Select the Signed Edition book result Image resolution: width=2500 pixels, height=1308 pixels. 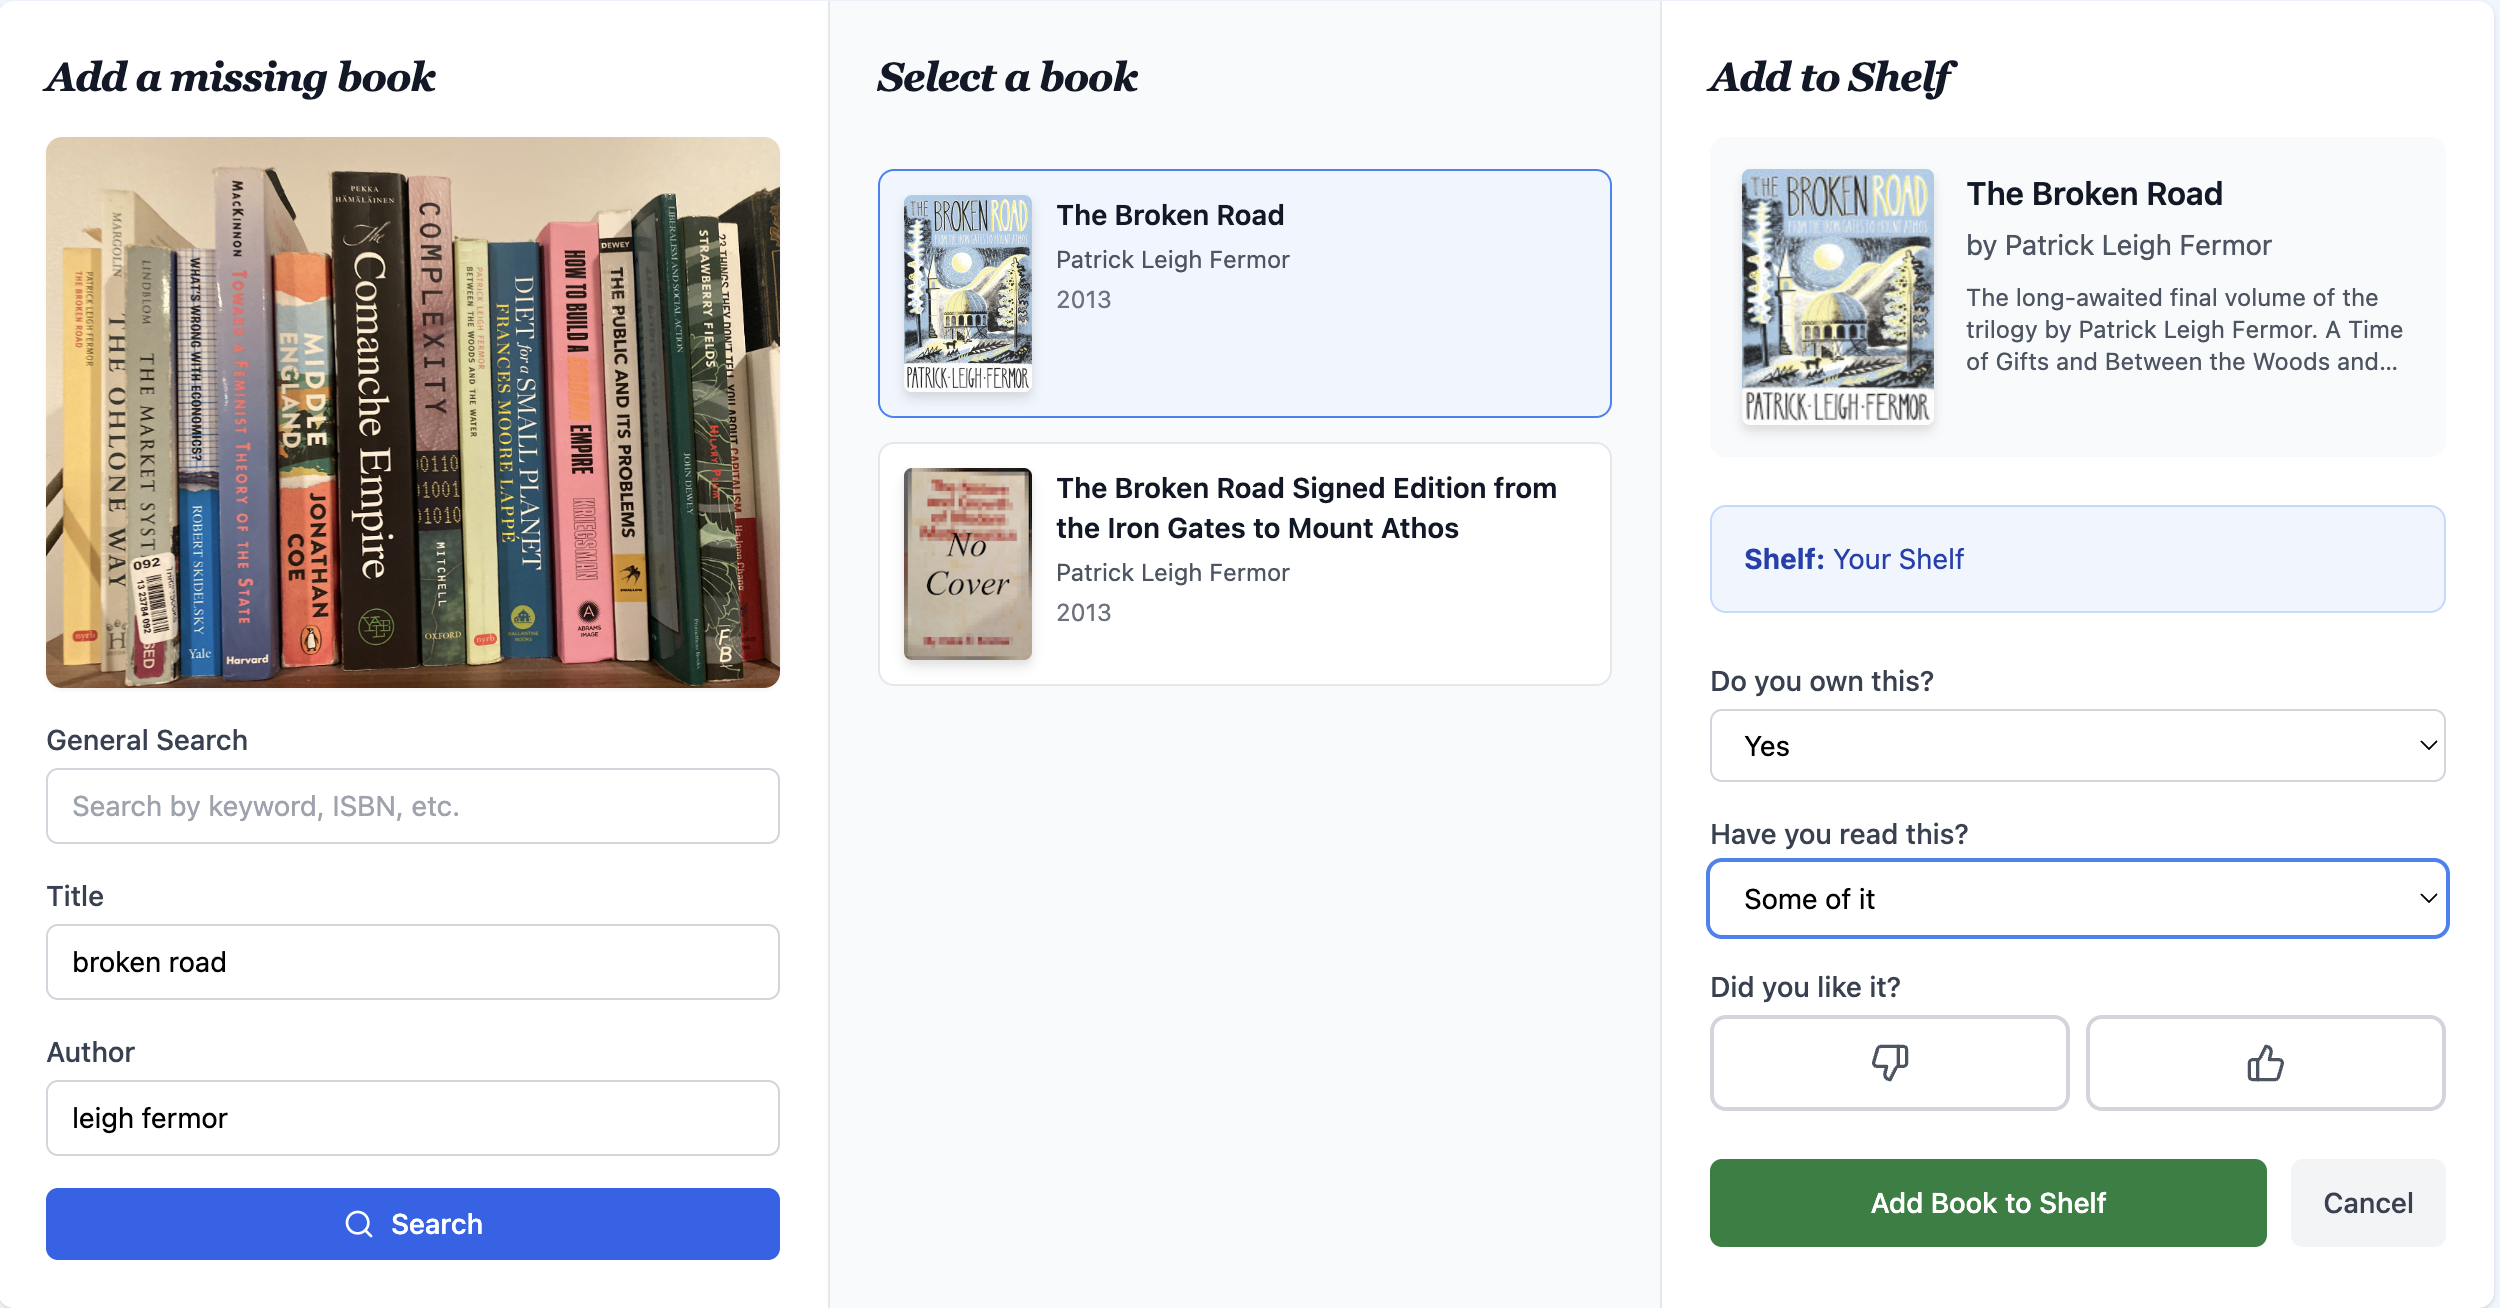point(1244,562)
